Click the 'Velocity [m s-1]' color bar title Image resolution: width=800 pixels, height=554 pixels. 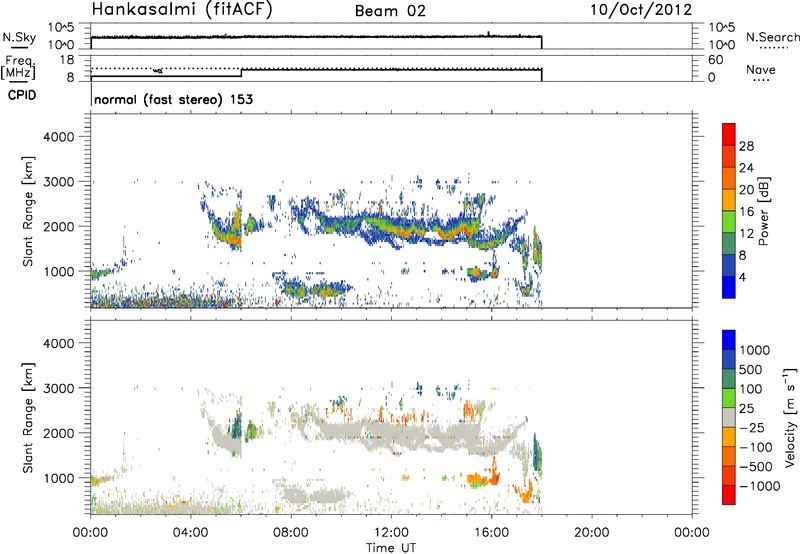(790, 417)
